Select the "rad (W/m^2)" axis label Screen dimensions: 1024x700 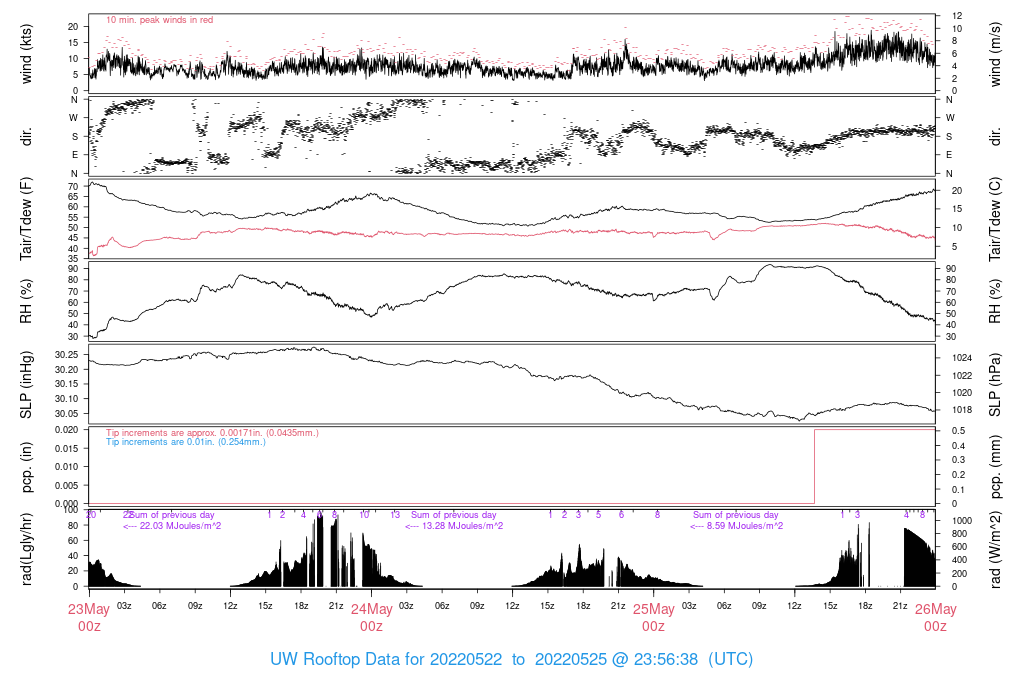[995, 549]
